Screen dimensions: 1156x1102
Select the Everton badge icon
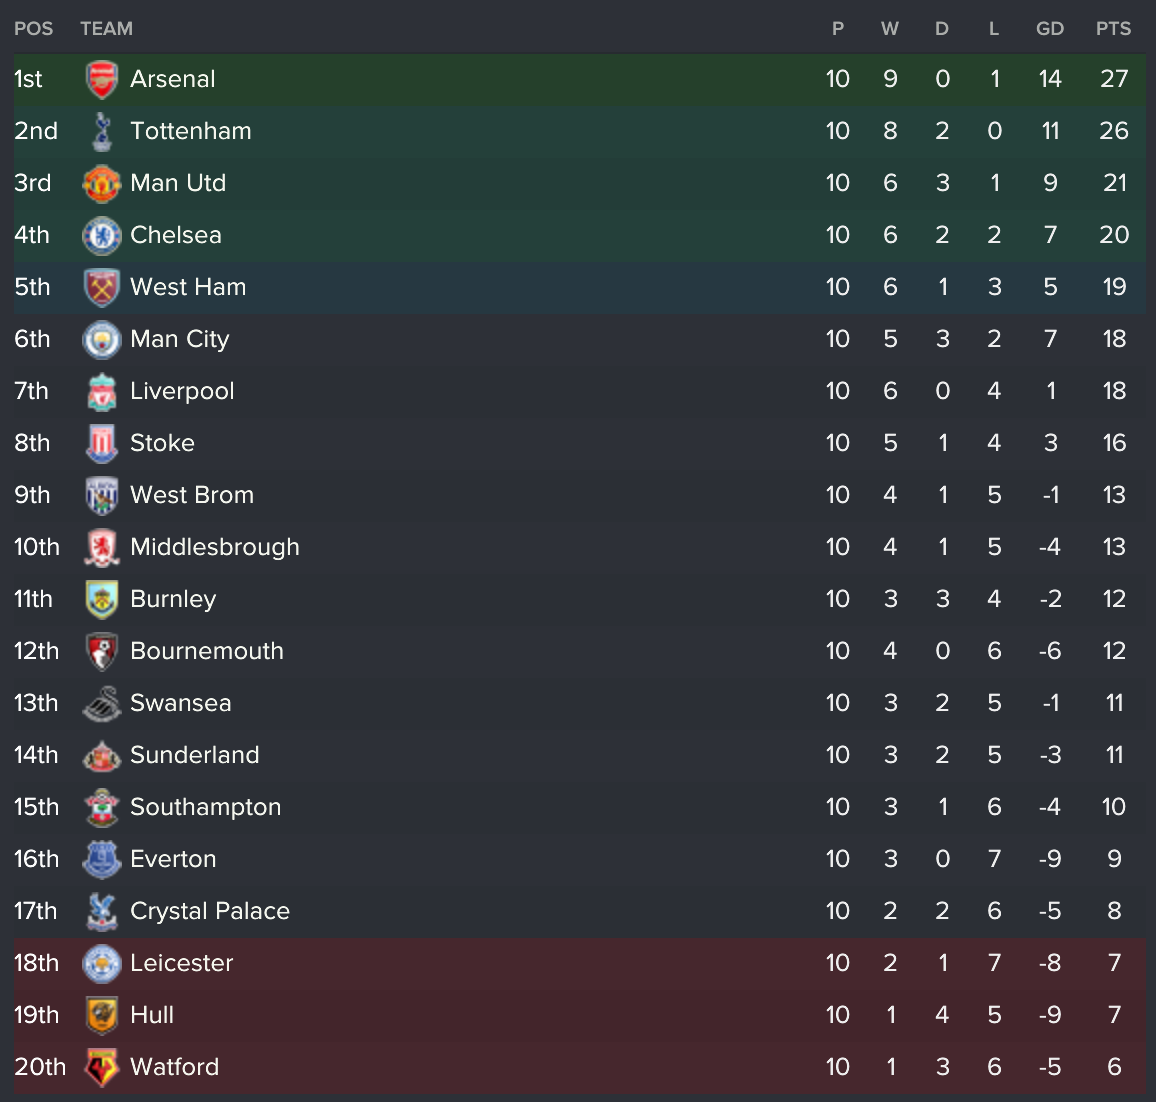(x=102, y=859)
